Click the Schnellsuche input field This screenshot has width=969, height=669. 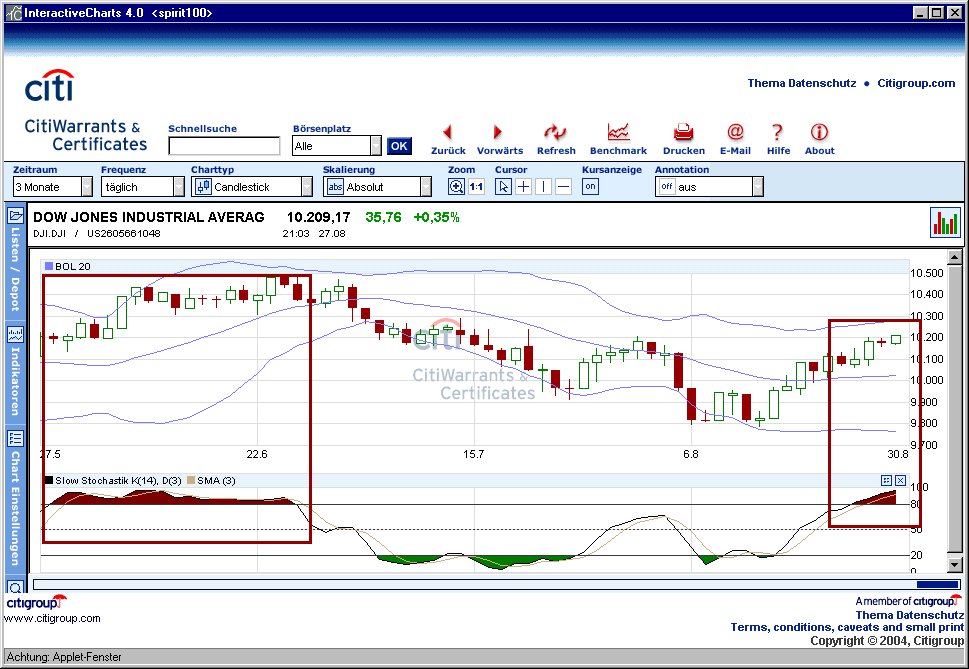pyautogui.click(x=224, y=146)
